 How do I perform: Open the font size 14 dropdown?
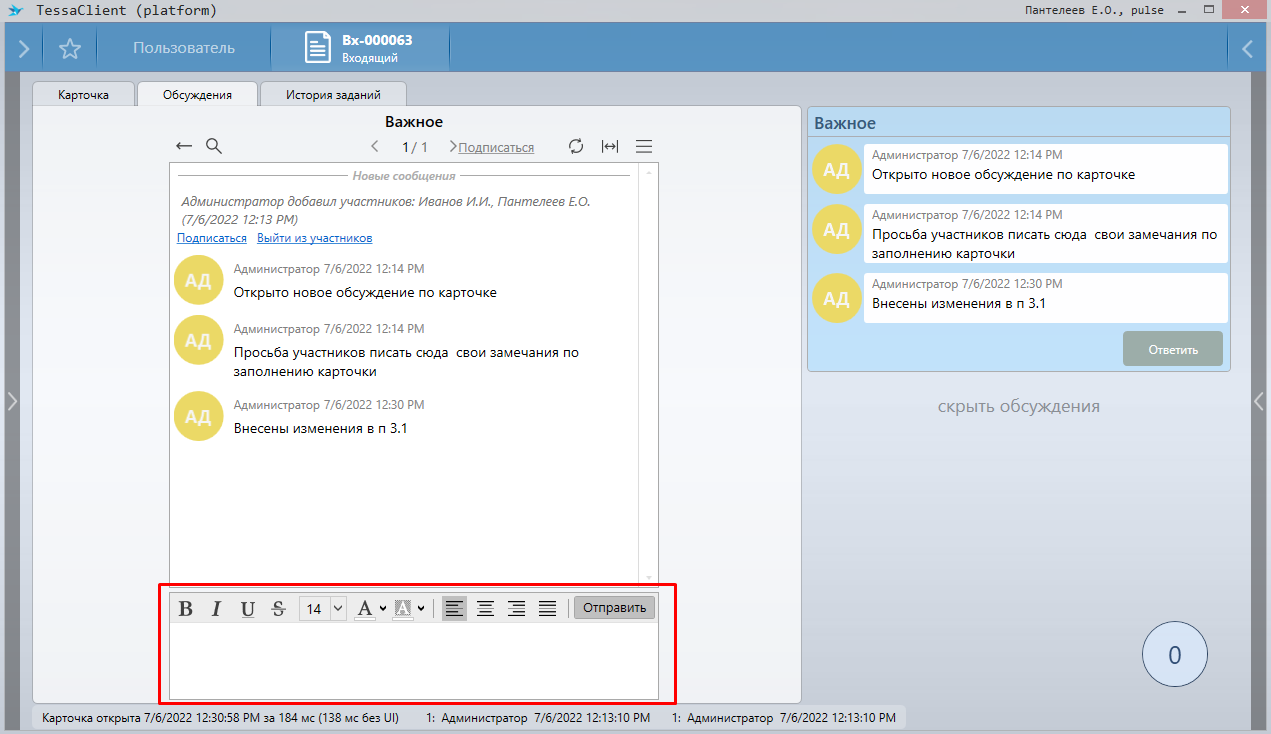click(x=337, y=608)
